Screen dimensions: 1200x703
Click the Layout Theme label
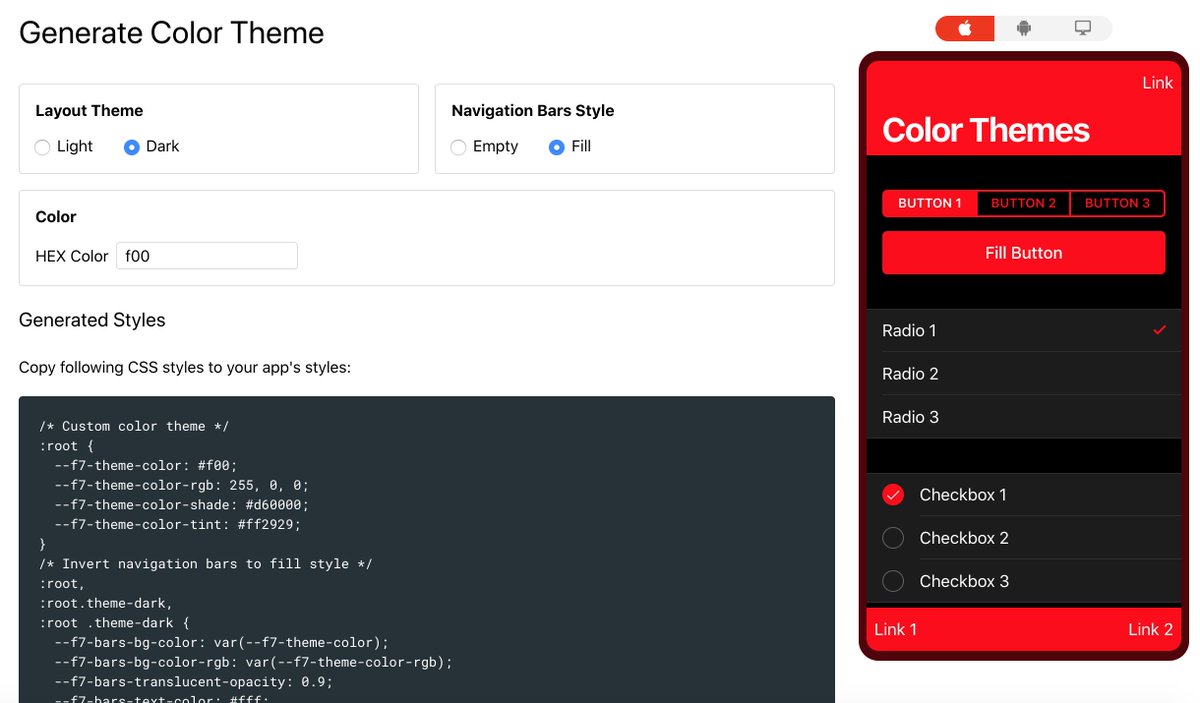click(x=89, y=111)
